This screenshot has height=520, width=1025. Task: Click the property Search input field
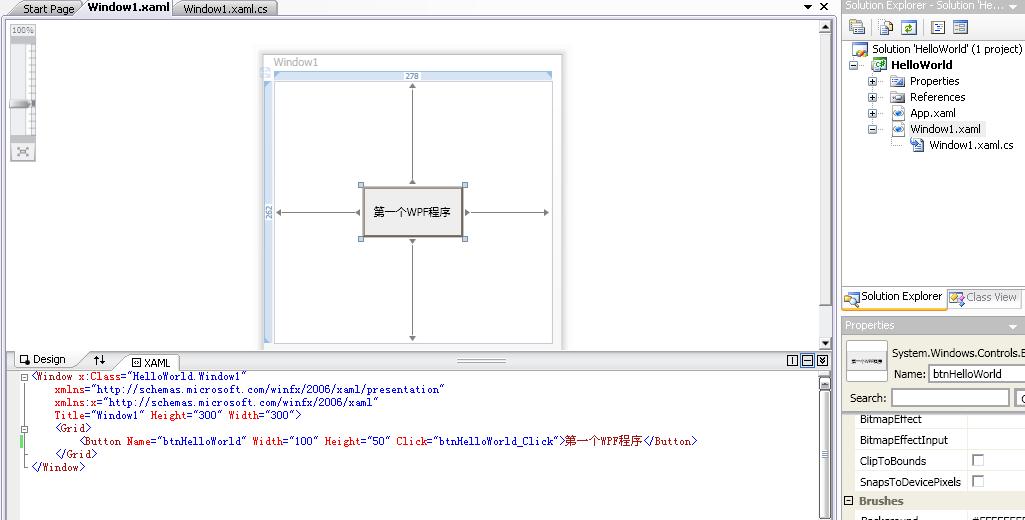pyautogui.click(x=949, y=398)
